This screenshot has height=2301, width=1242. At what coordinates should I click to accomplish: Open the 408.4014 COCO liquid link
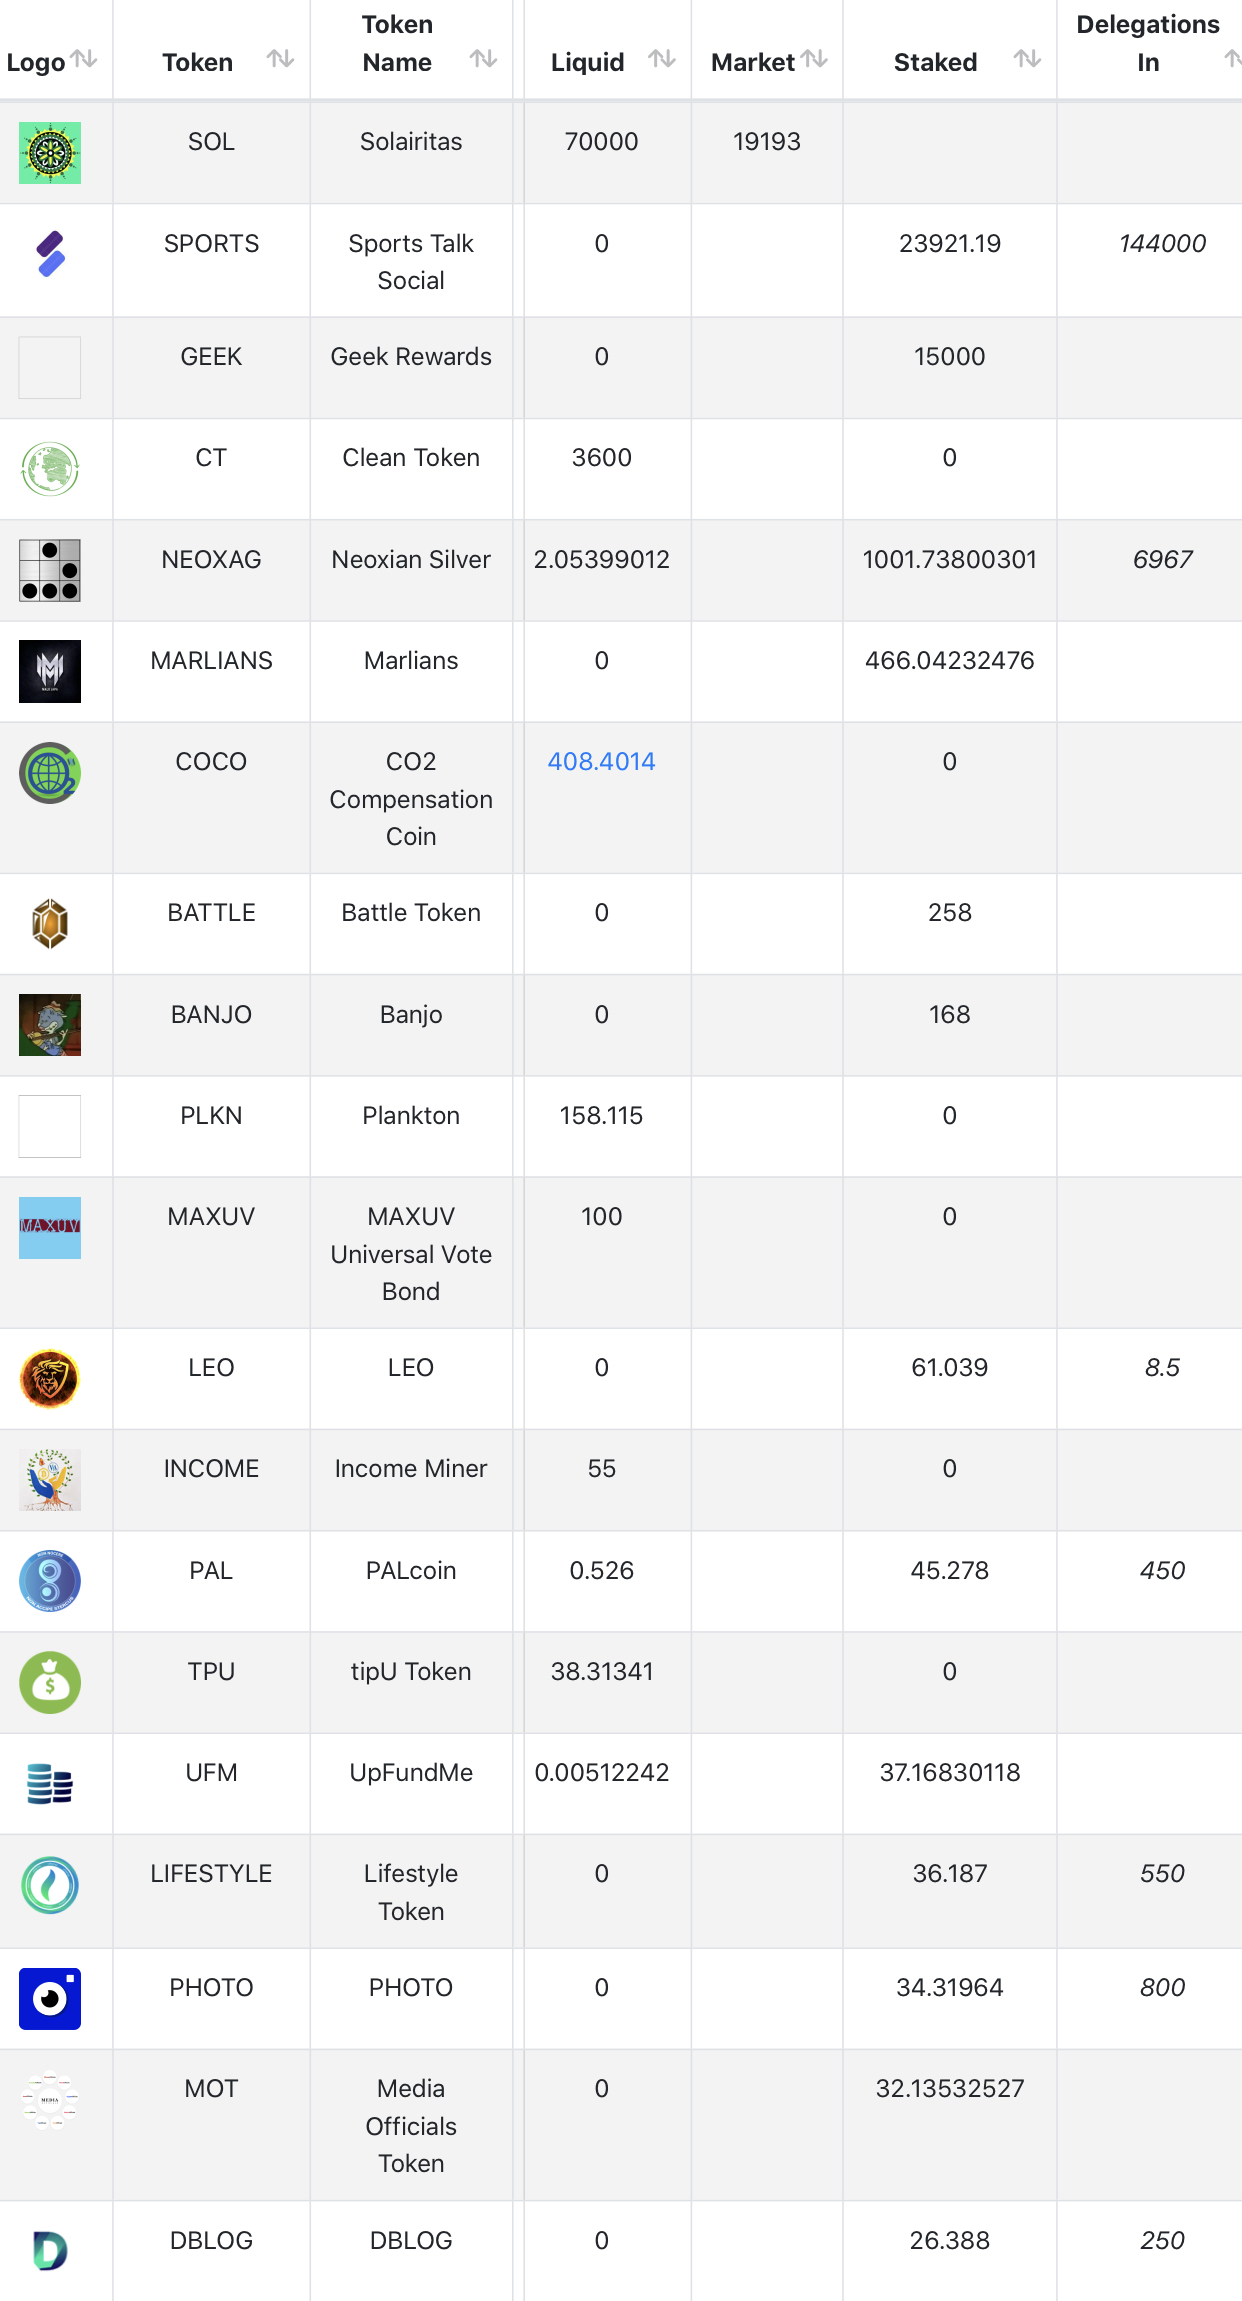click(601, 762)
